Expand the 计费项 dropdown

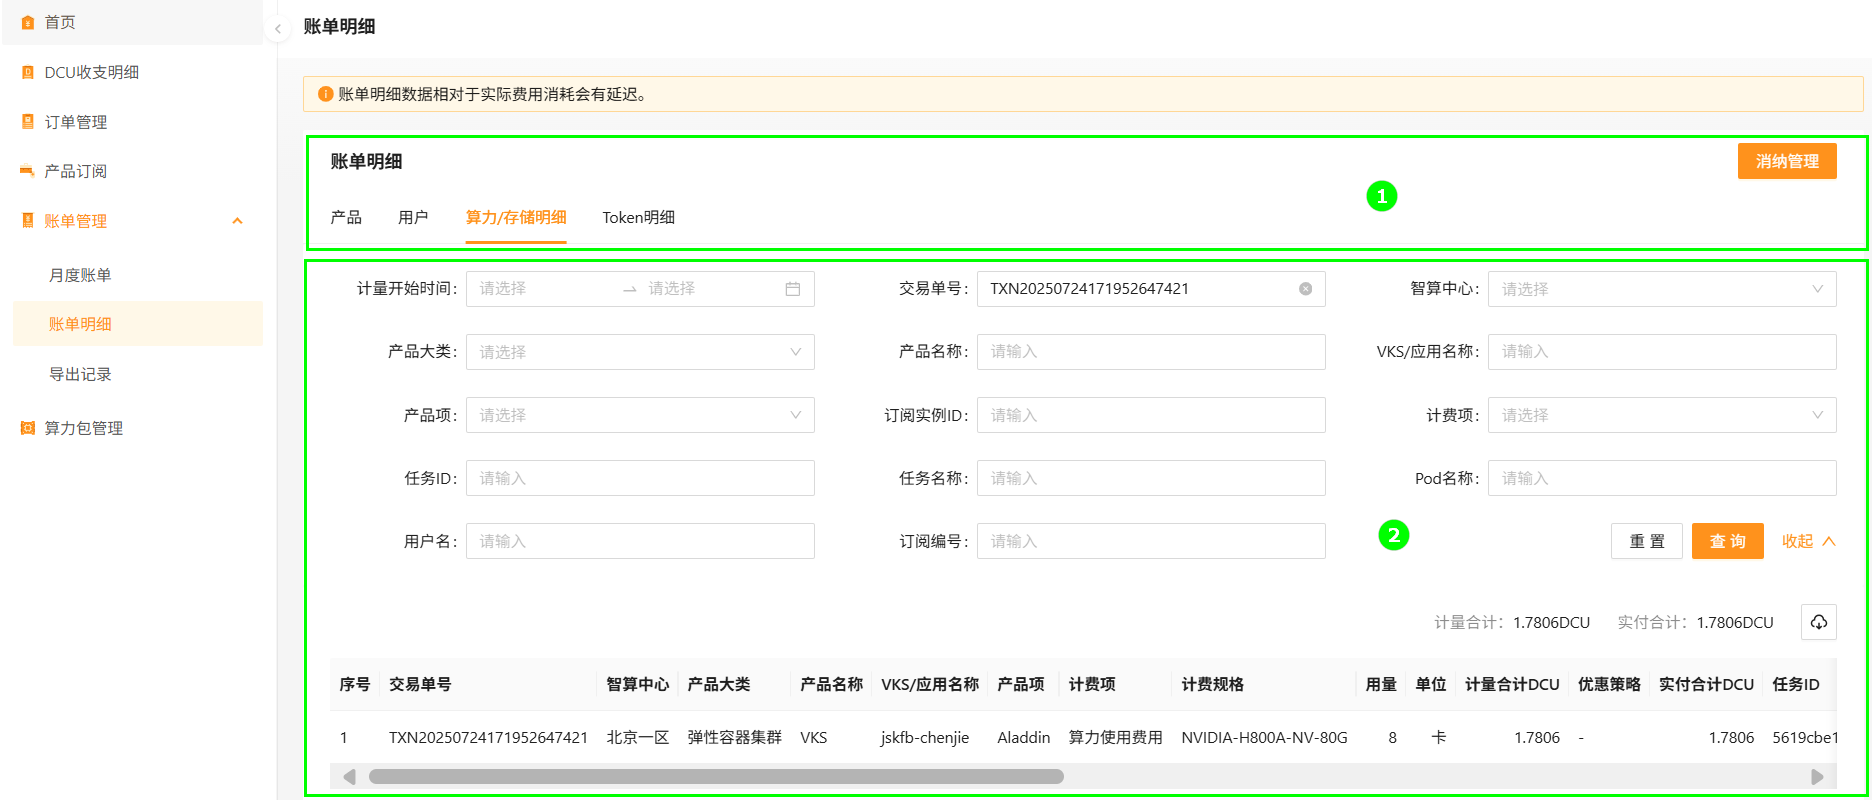1661,415
